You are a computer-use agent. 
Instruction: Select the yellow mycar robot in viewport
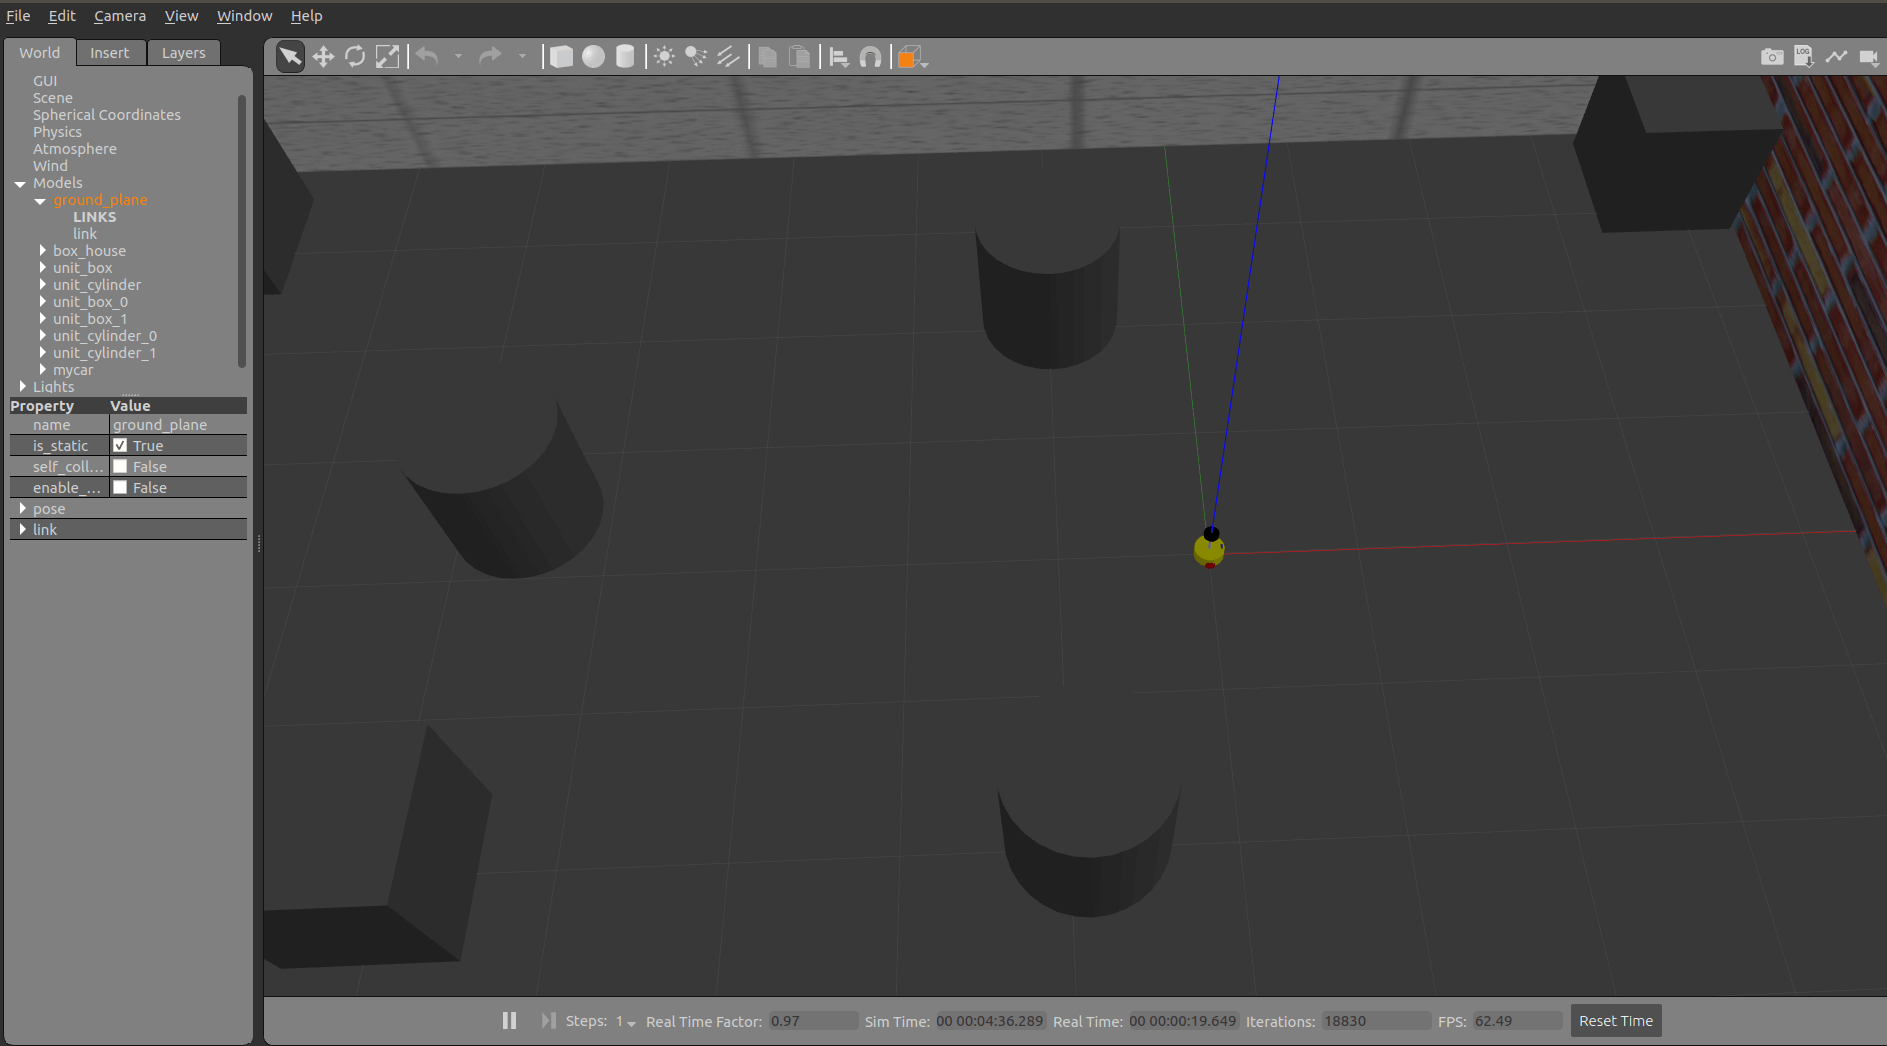[x=1209, y=548]
